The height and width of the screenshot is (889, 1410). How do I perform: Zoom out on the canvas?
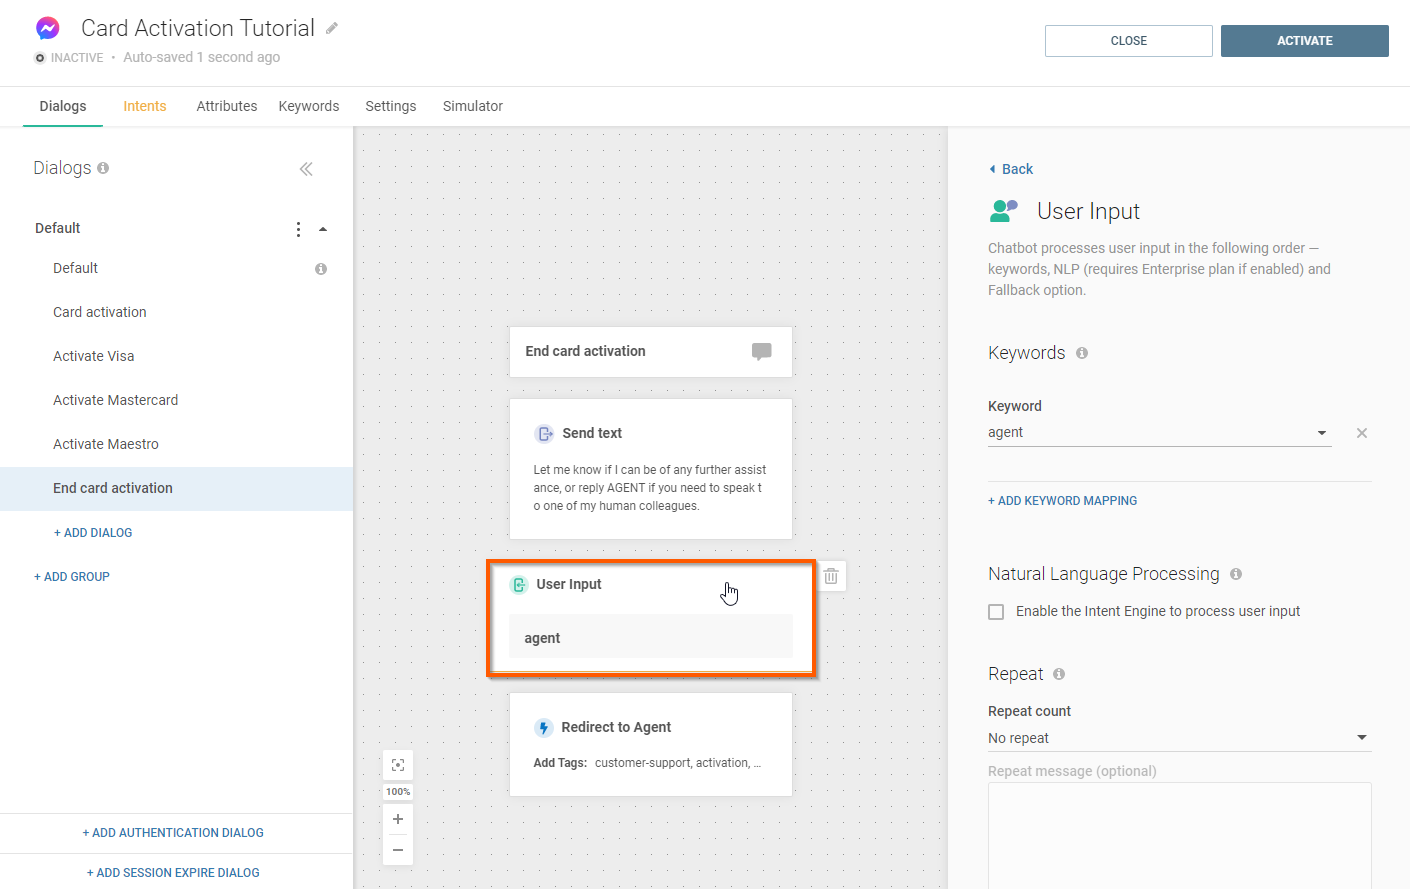pyautogui.click(x=398, y=850)
